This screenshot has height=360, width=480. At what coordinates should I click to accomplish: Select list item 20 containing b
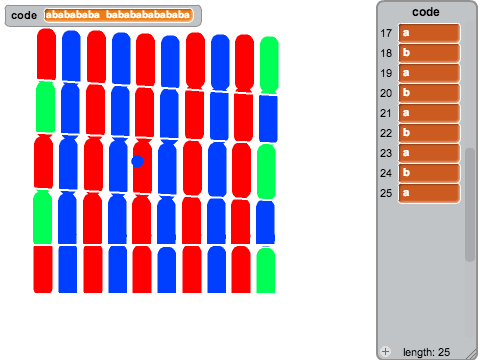click(x=429, y=93)
